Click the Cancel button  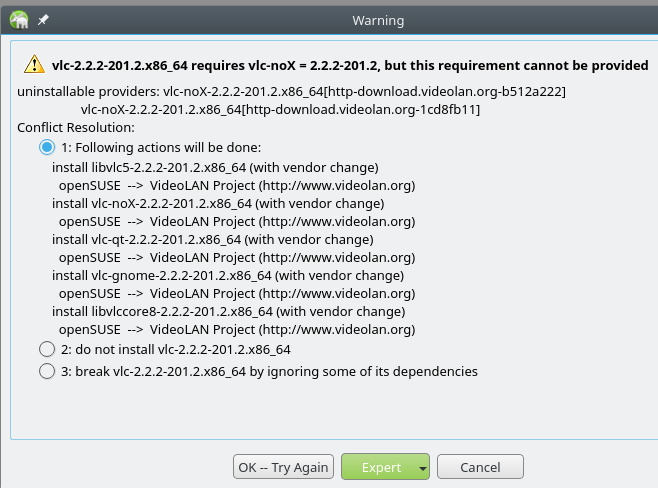point(480,467)
